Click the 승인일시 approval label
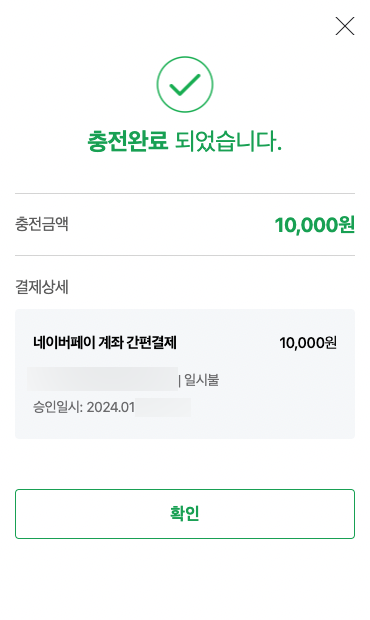Screen dimensions: 370x620 click(x=58, y=407)
